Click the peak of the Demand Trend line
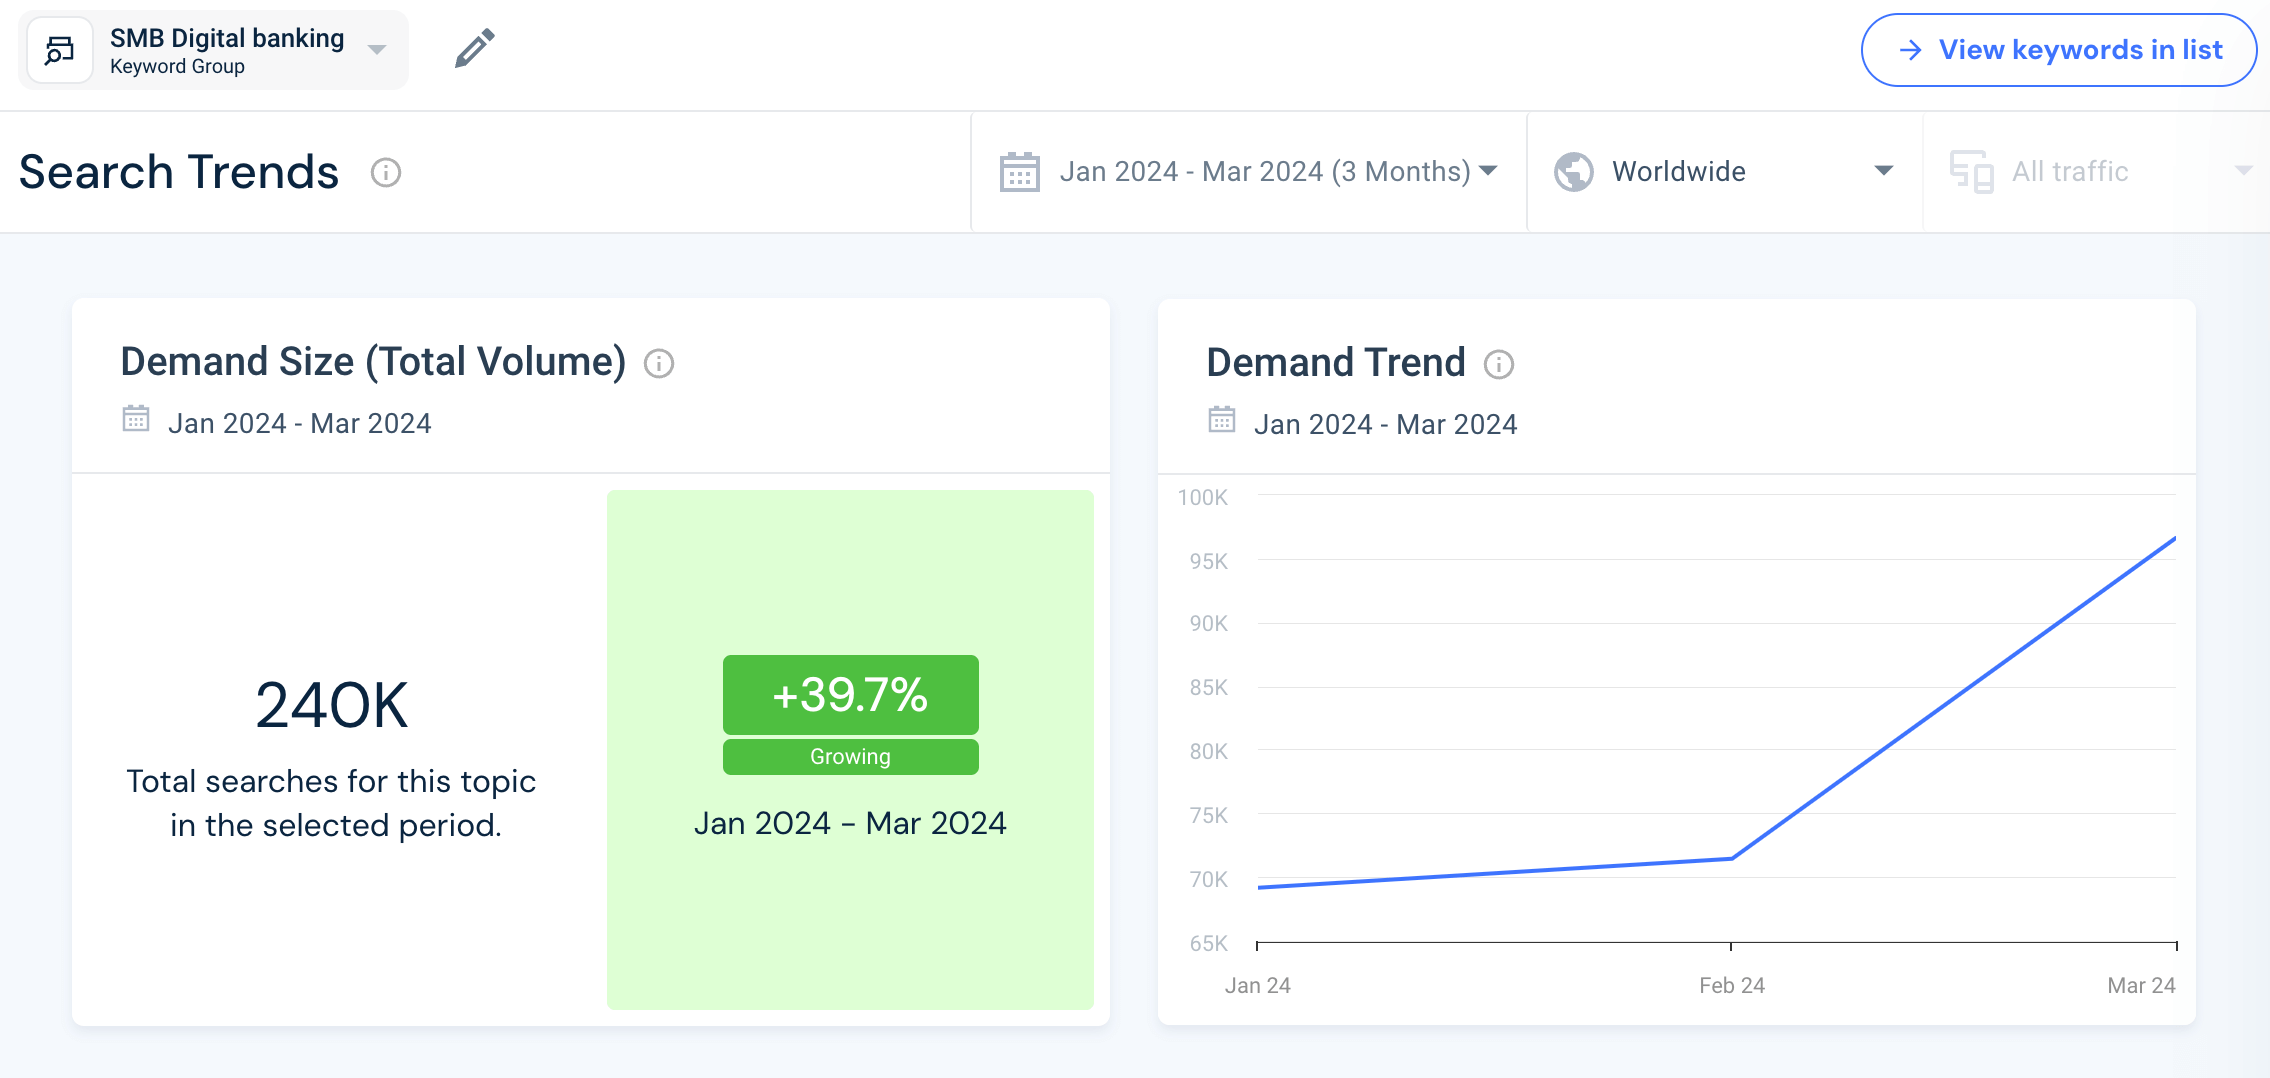The image size is (2270, 1078). 2175,537
